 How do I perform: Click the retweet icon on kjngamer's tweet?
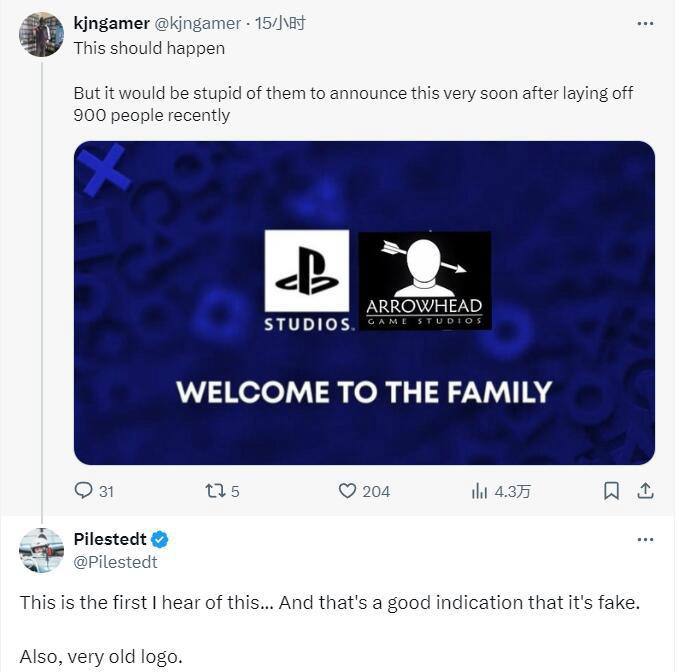click(x=213, y=491)
